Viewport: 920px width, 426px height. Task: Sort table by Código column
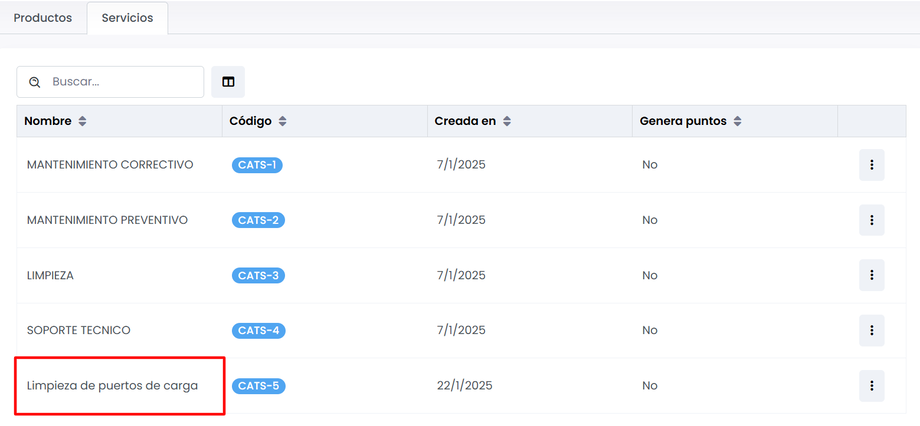click(283, 121)
